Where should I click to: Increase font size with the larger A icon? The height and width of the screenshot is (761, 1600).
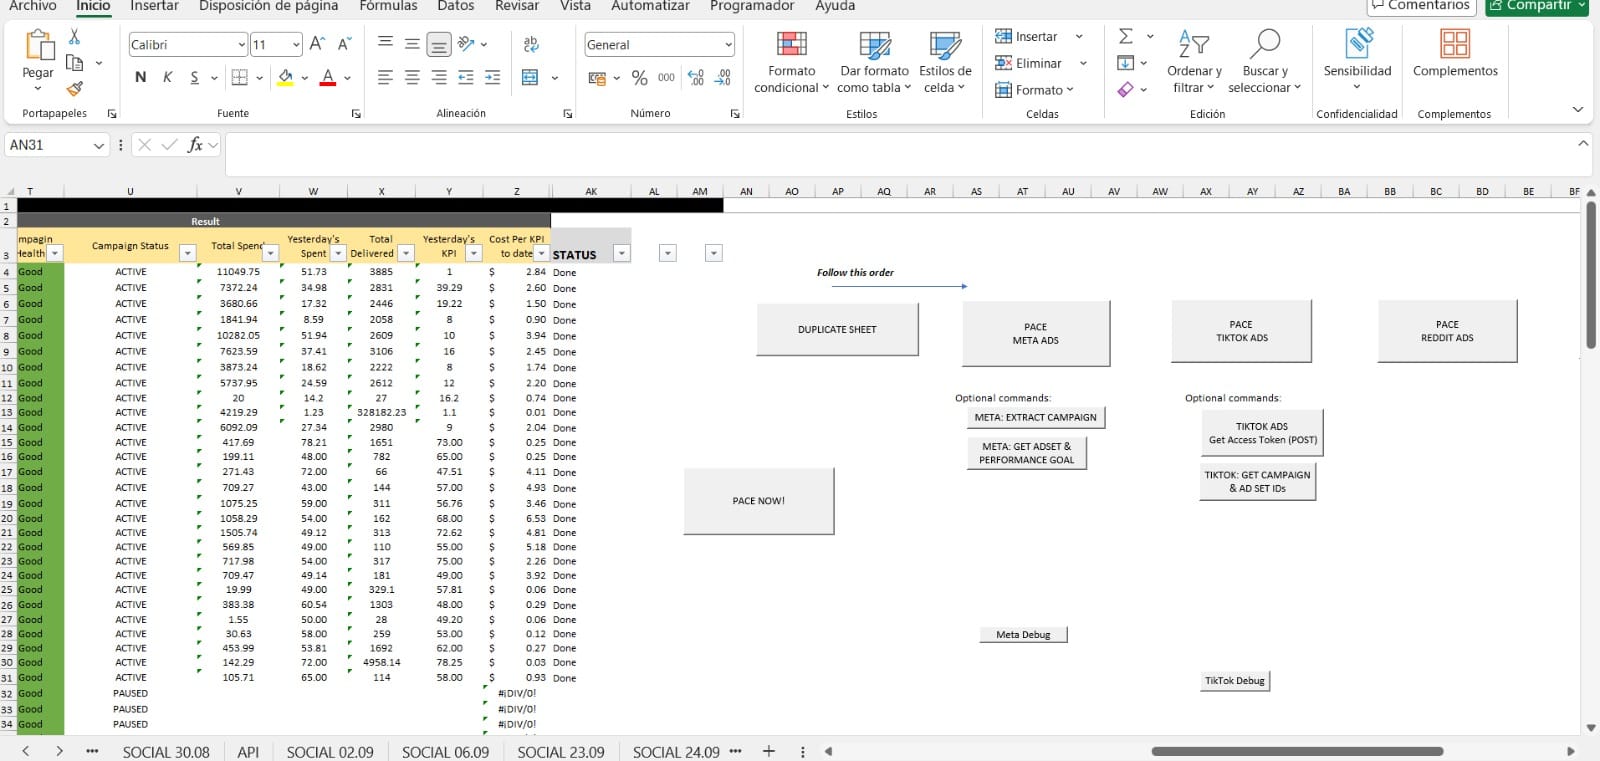coord(317,44)
